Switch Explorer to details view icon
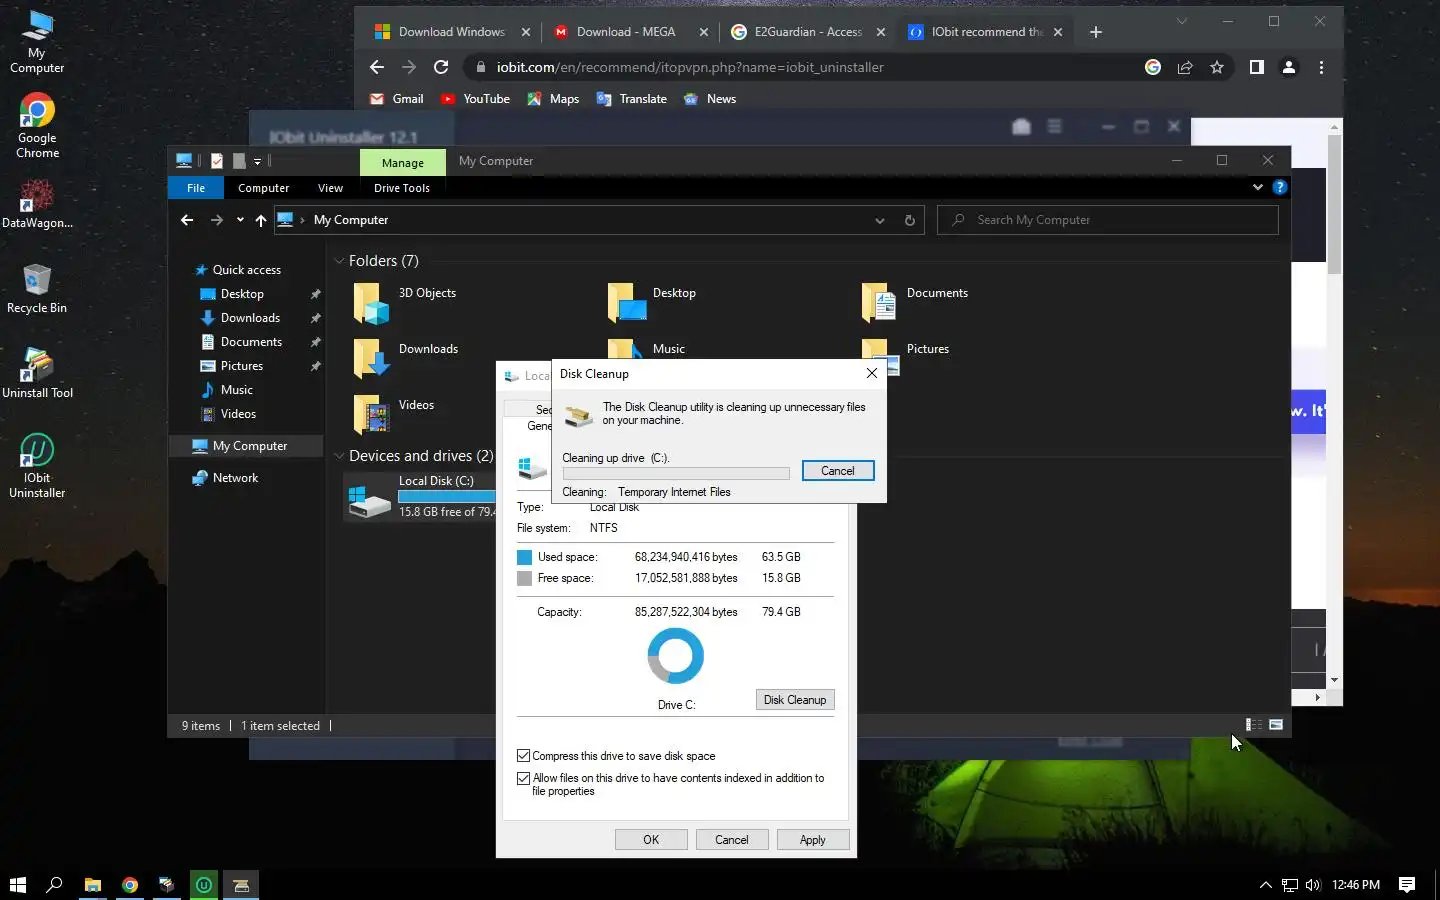Image resolution: width=1440 pixels, height=900 pixels. 1253,725
